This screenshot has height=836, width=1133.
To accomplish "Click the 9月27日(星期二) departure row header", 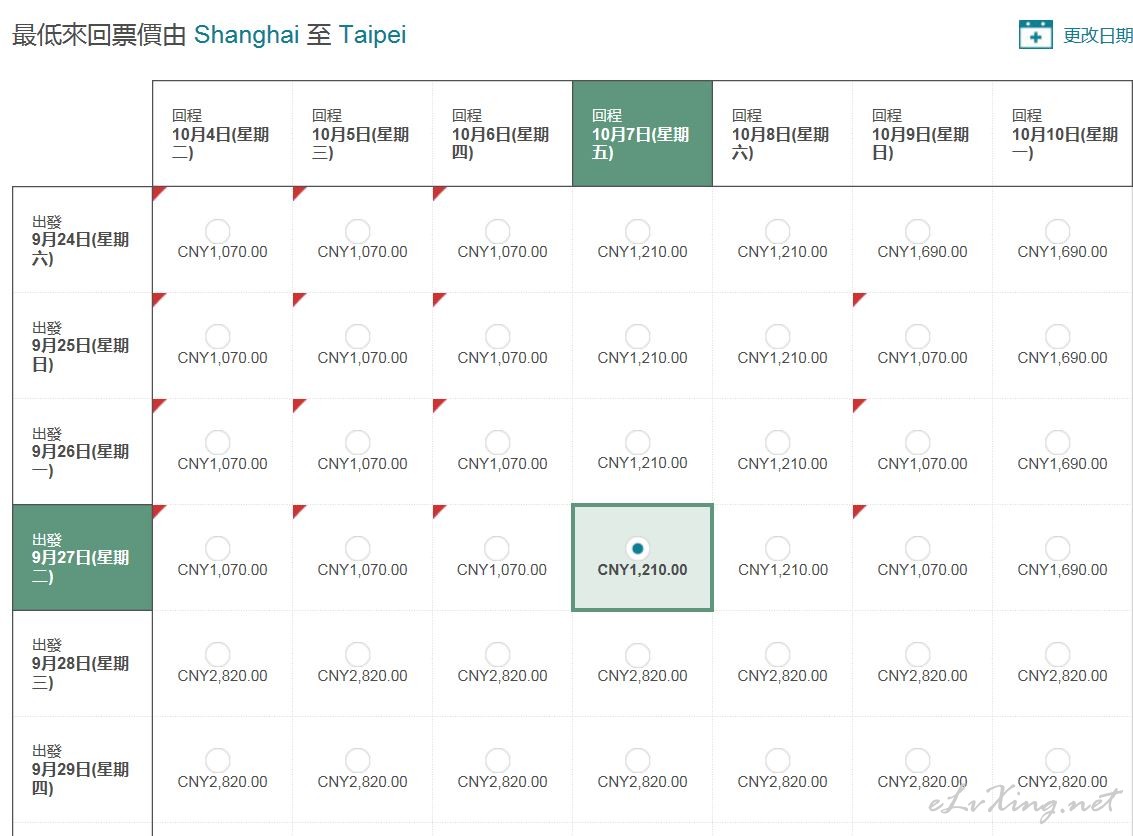I will [x=82, y=557].
